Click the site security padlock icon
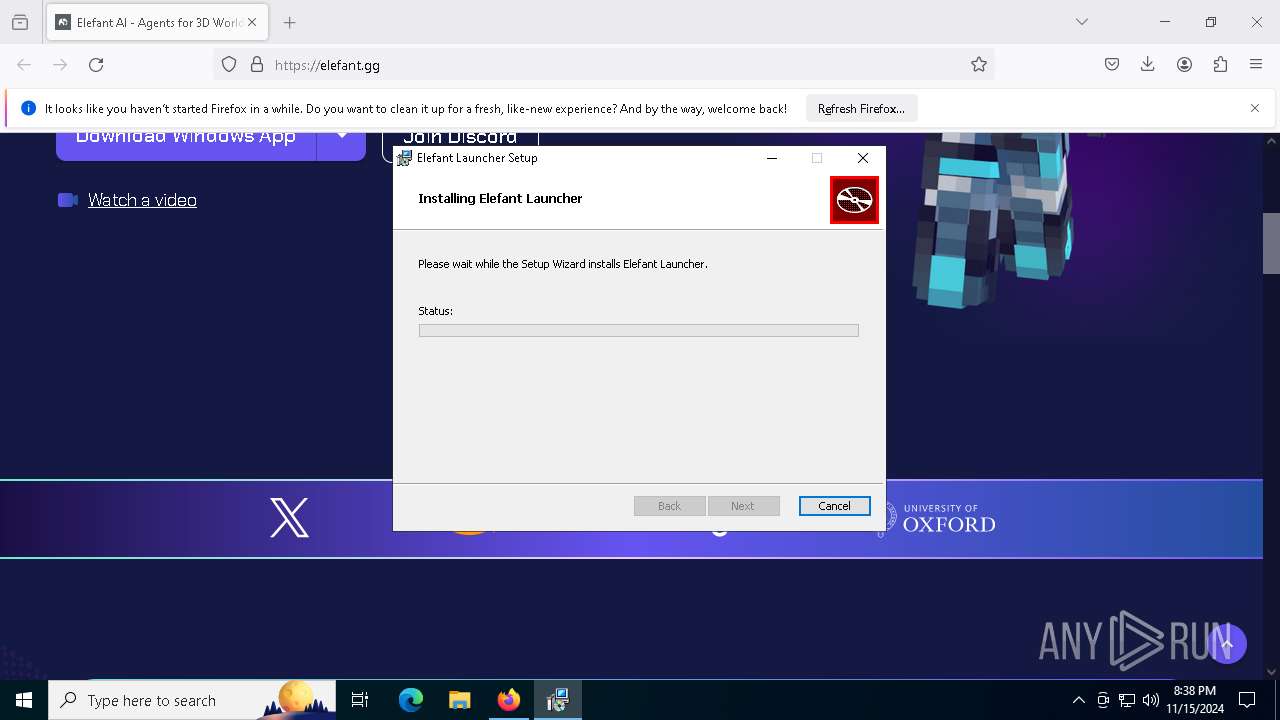Viewport: 1280px width, 720px height. (257, 65)
